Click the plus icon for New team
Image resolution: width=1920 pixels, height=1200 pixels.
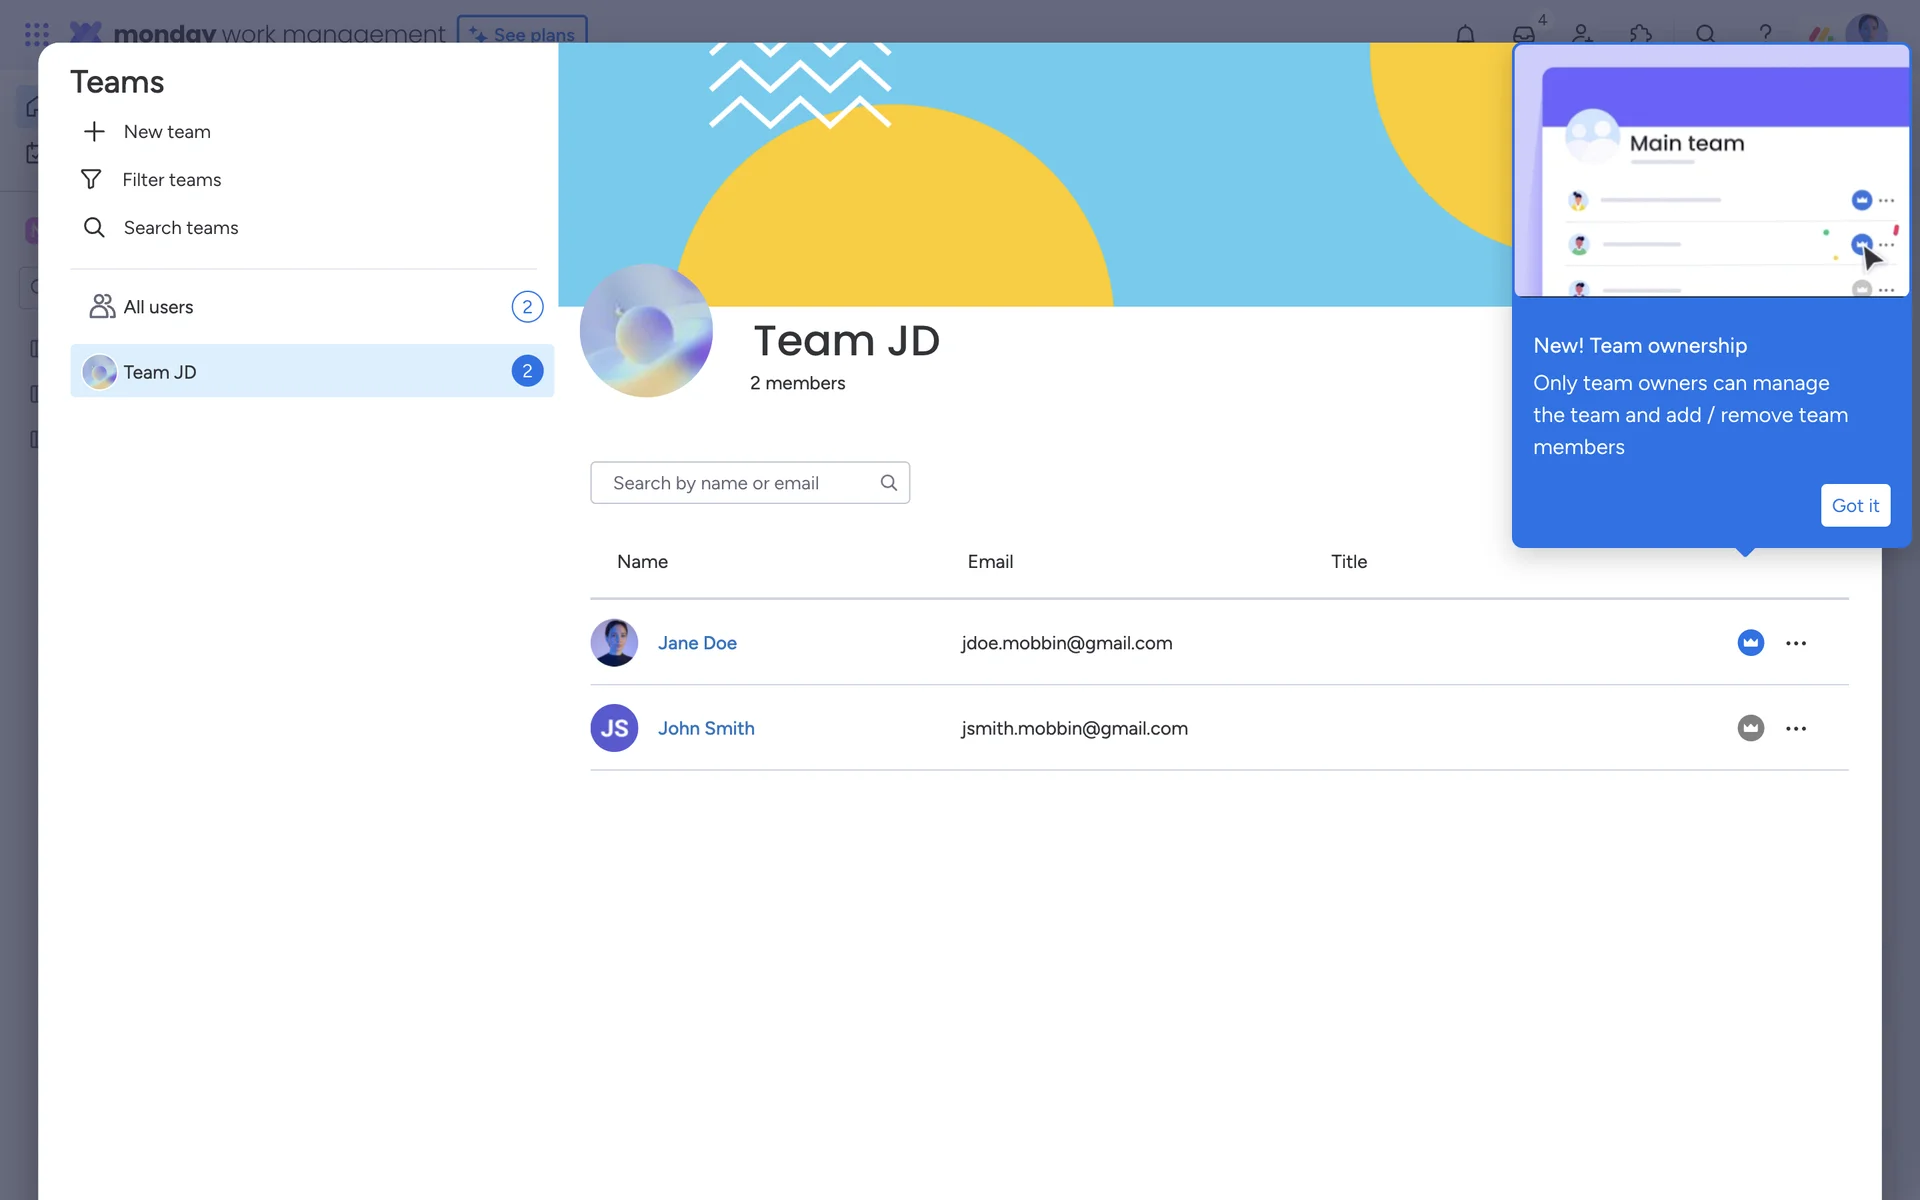(94, 132)
